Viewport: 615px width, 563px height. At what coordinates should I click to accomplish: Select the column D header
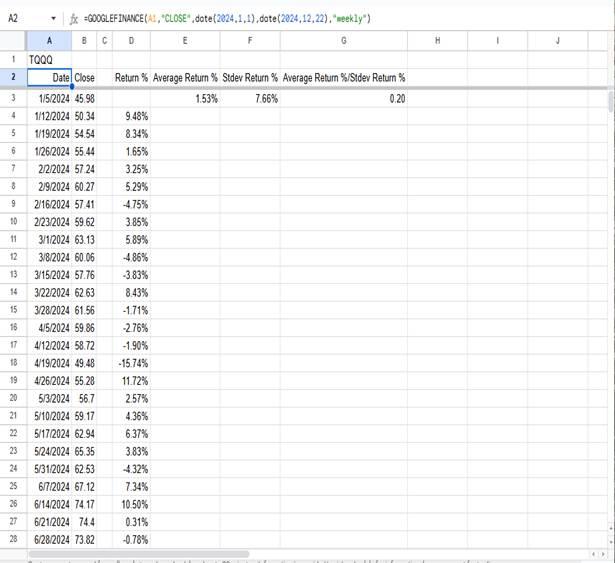pyautogui.click(x=131, y=40)
